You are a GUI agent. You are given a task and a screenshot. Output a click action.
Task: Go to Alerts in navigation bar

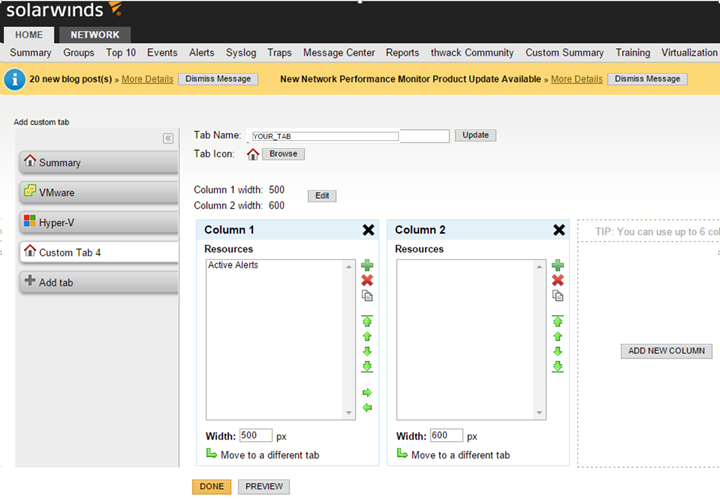coord(202,53)
